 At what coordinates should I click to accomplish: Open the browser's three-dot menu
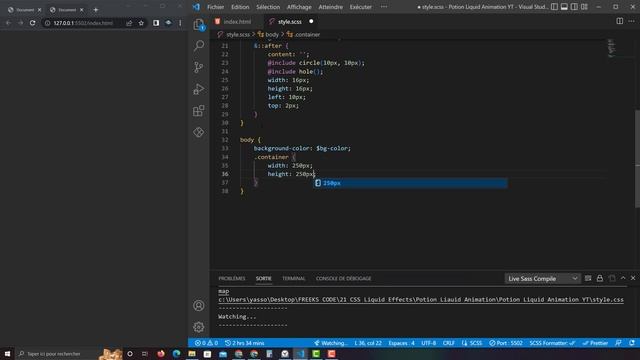coord(180,23)
